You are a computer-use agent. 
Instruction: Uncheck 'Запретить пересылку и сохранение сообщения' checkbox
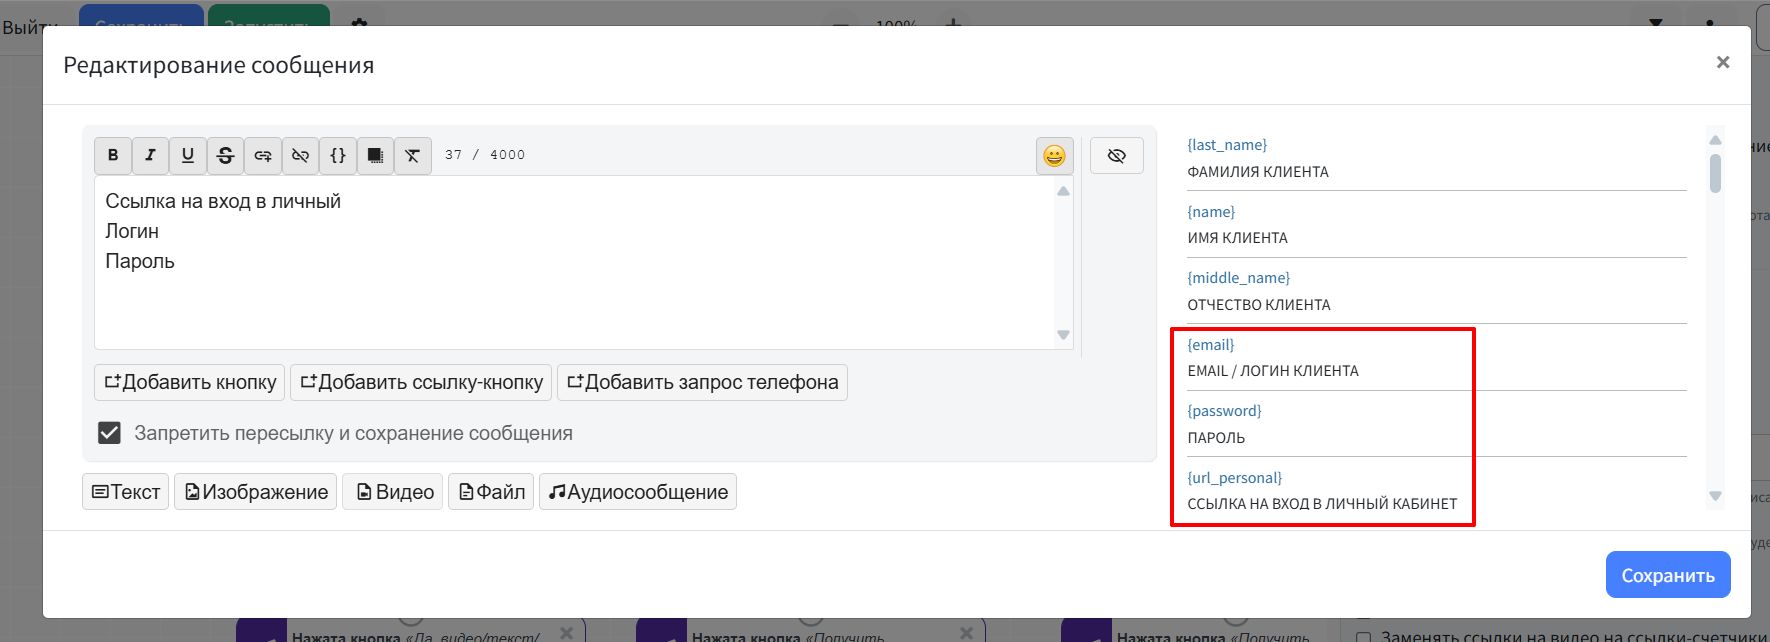[x=109, y=433]
